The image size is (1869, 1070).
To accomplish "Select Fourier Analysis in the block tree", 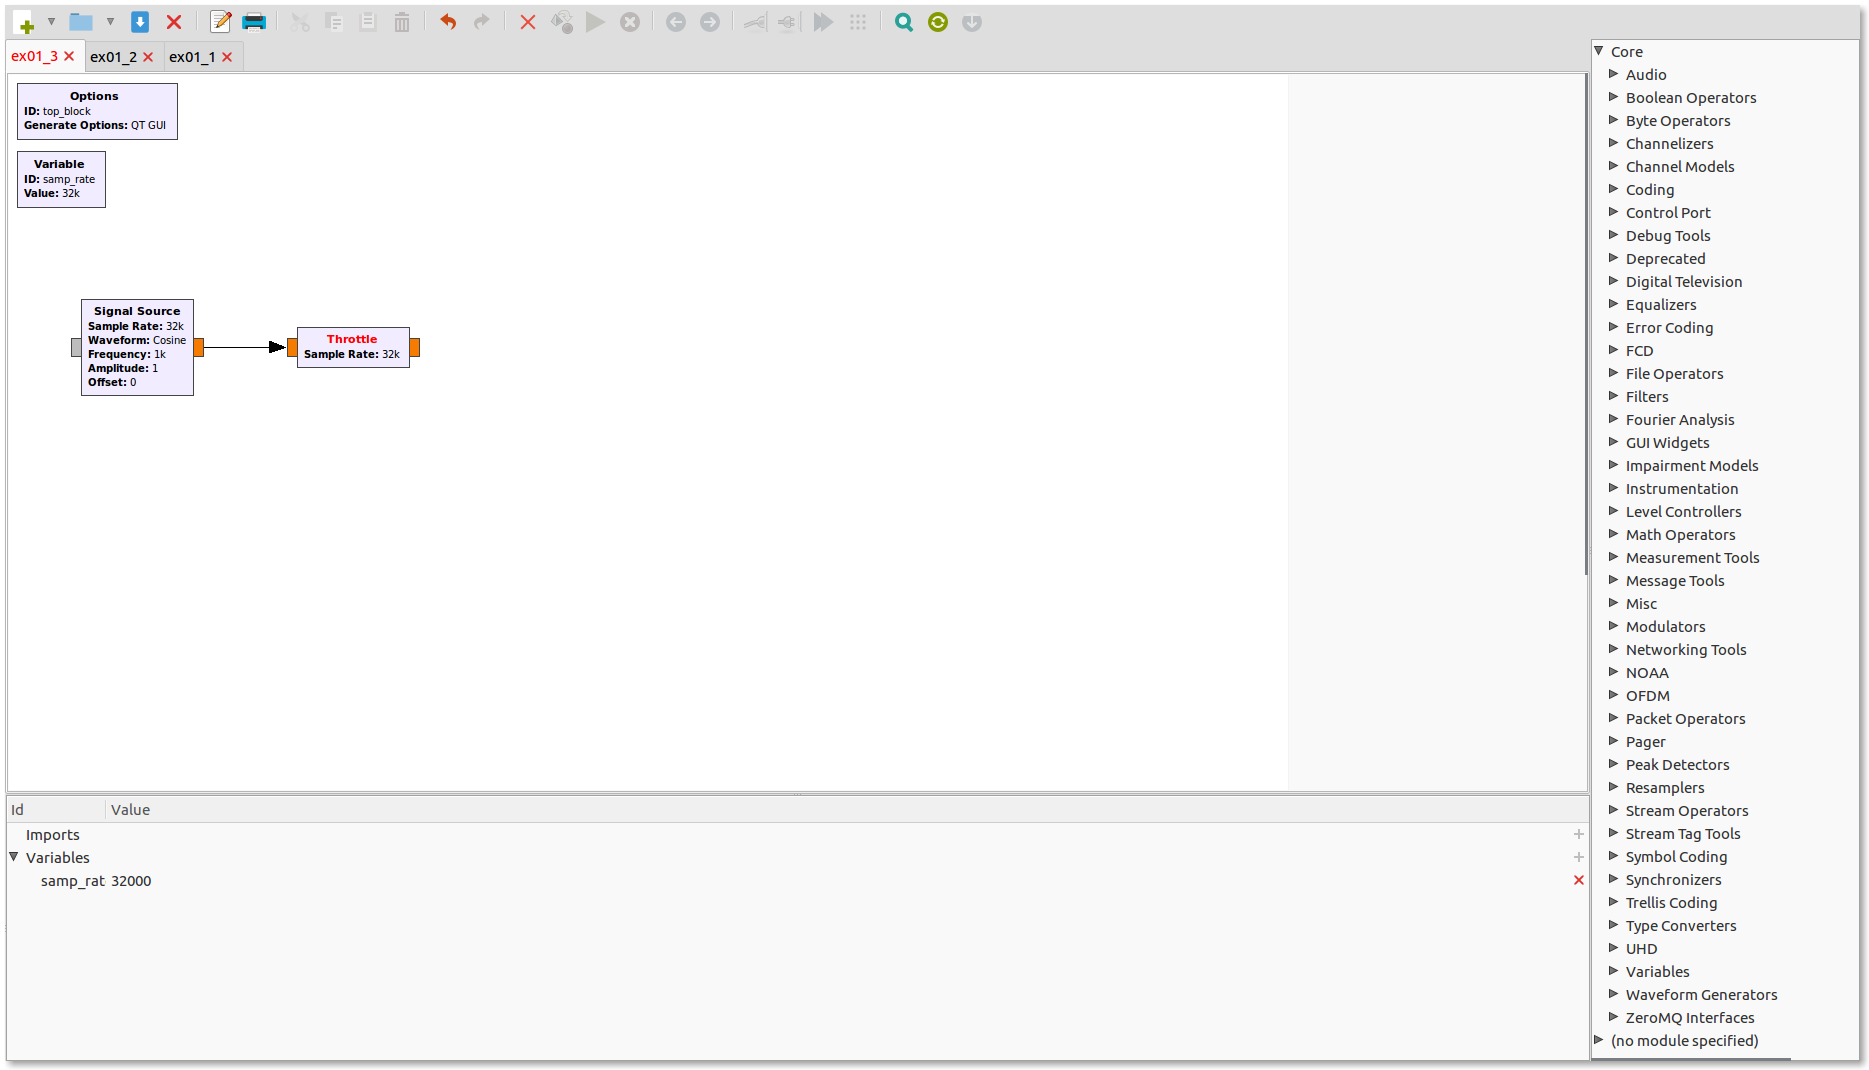I will (1679, 419).
